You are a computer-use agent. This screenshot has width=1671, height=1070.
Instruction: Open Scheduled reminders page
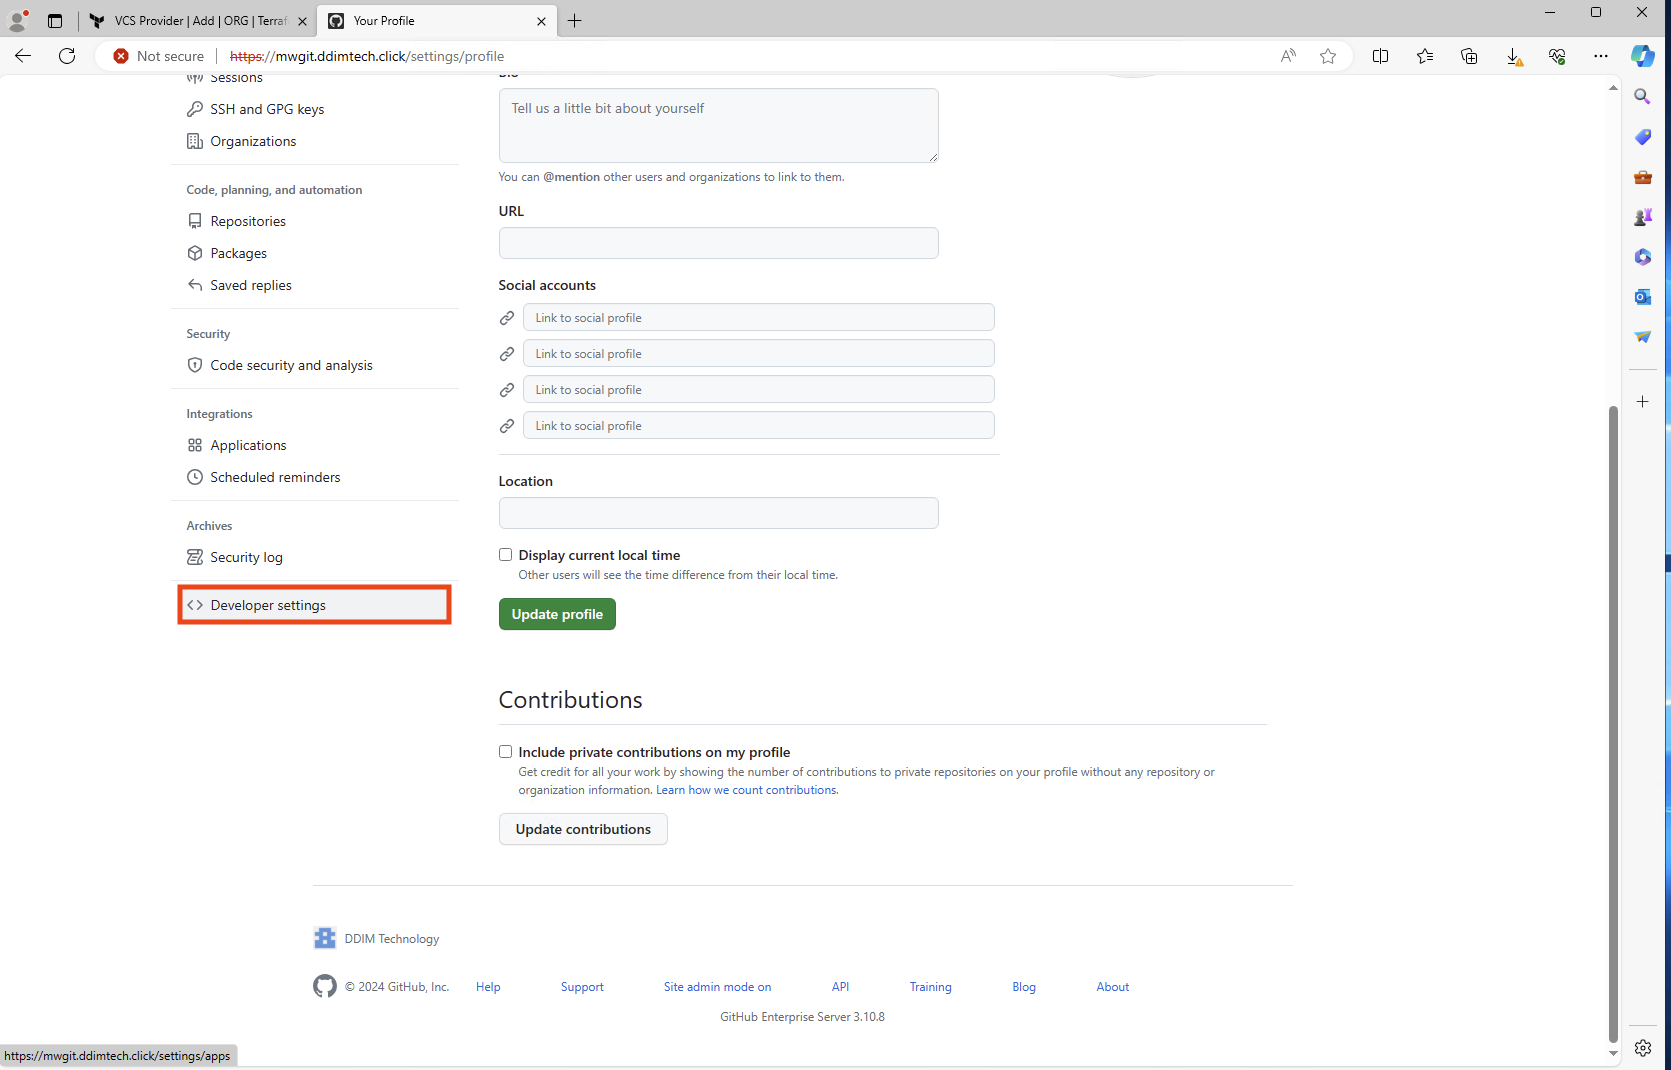275,477
